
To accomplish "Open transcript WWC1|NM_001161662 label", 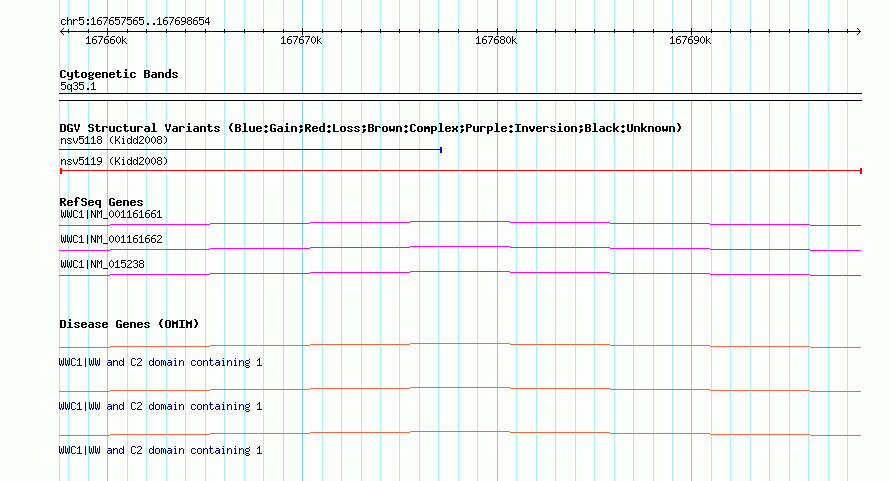I will tap(111, 240).
